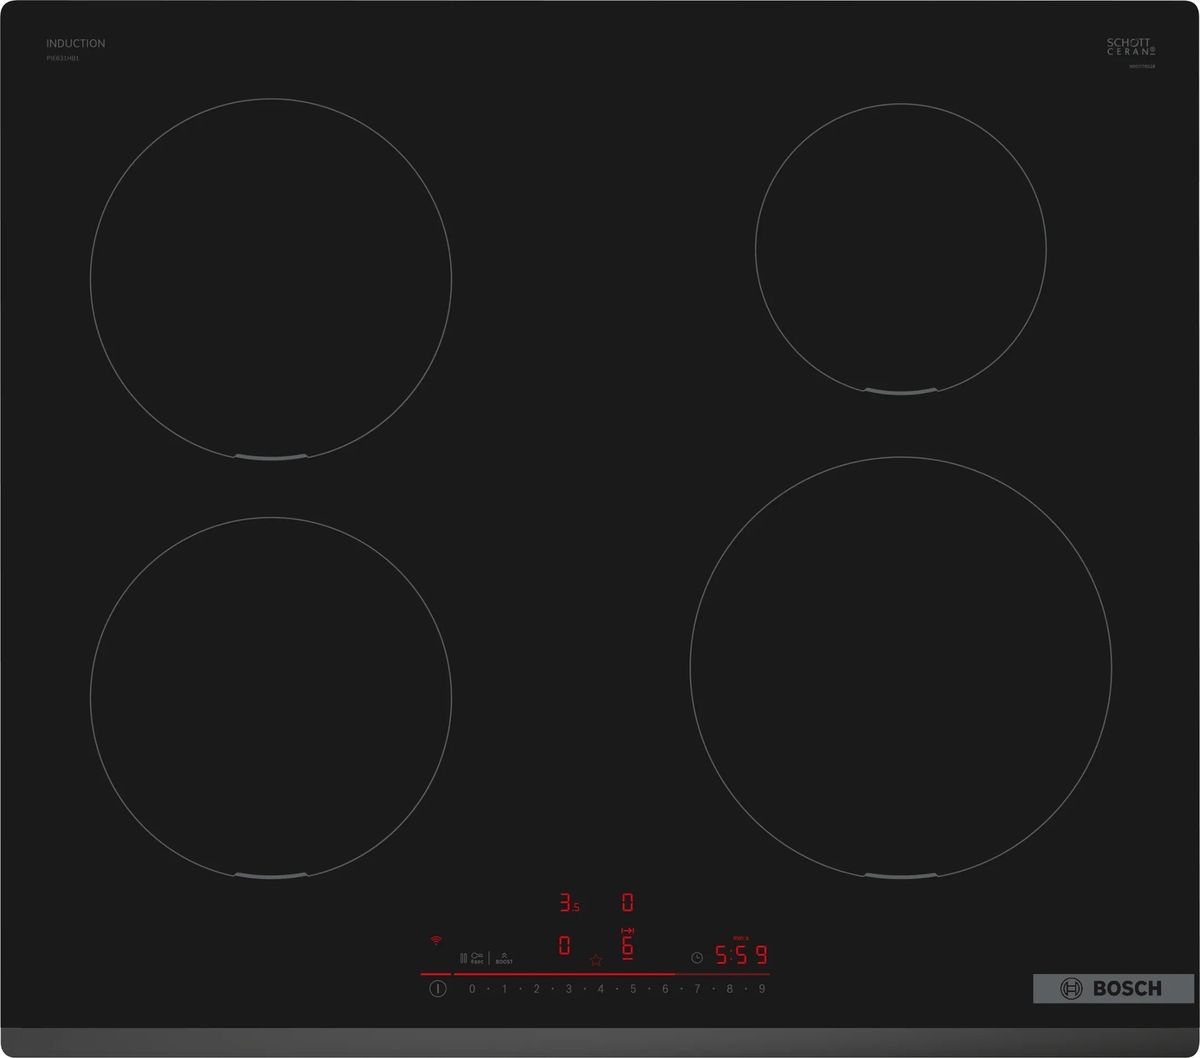1200x1058 pixels.
Task: Tap the red Wi-Fi indicator icon
Action: tap(436, 940)
